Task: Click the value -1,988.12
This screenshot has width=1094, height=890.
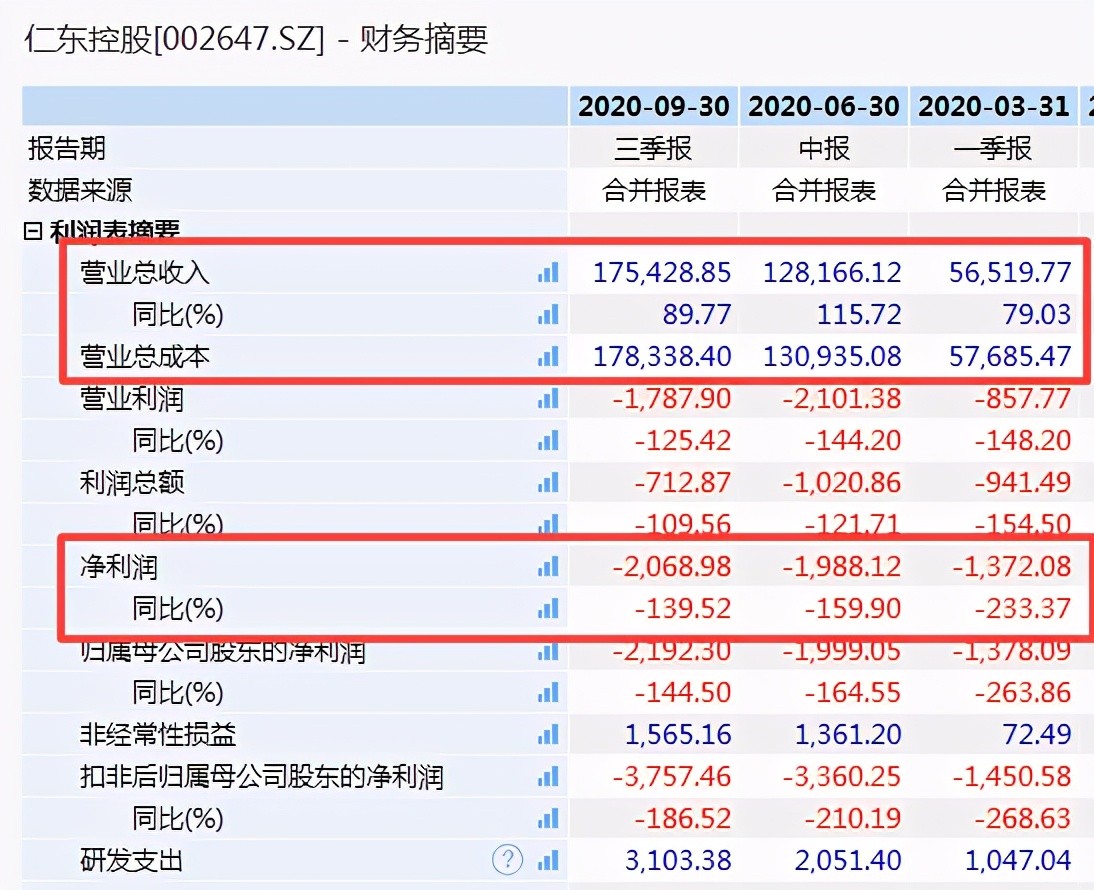Action: tap(842, 566)
